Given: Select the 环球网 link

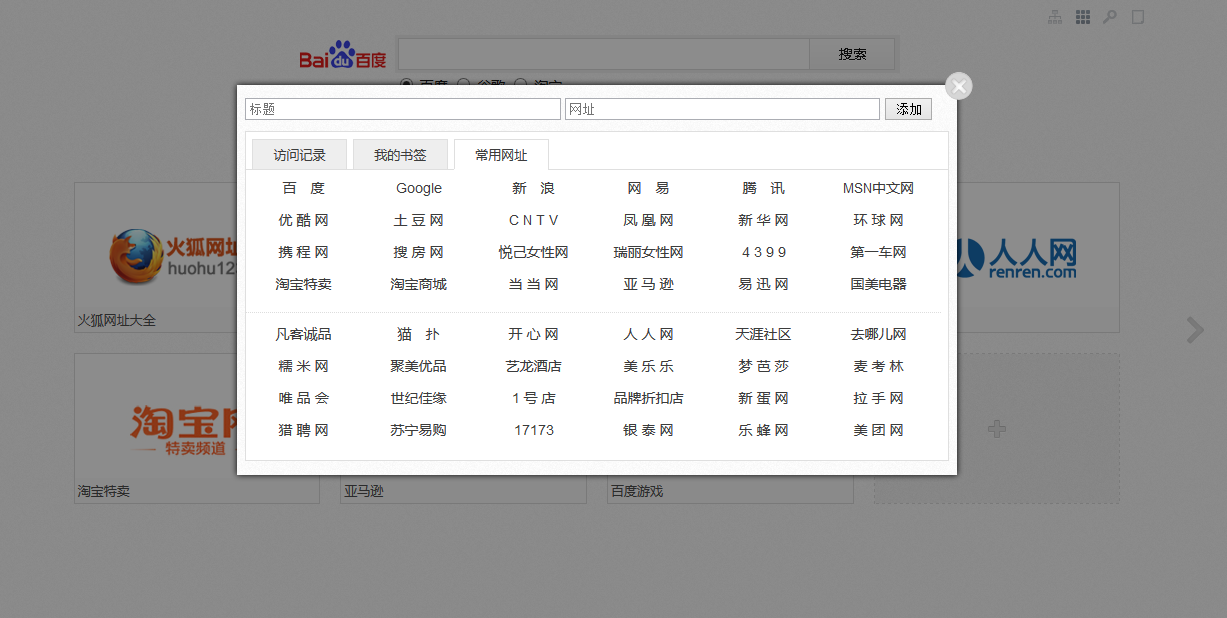Looking at the screenshot, I should click(x=879, y=220).
